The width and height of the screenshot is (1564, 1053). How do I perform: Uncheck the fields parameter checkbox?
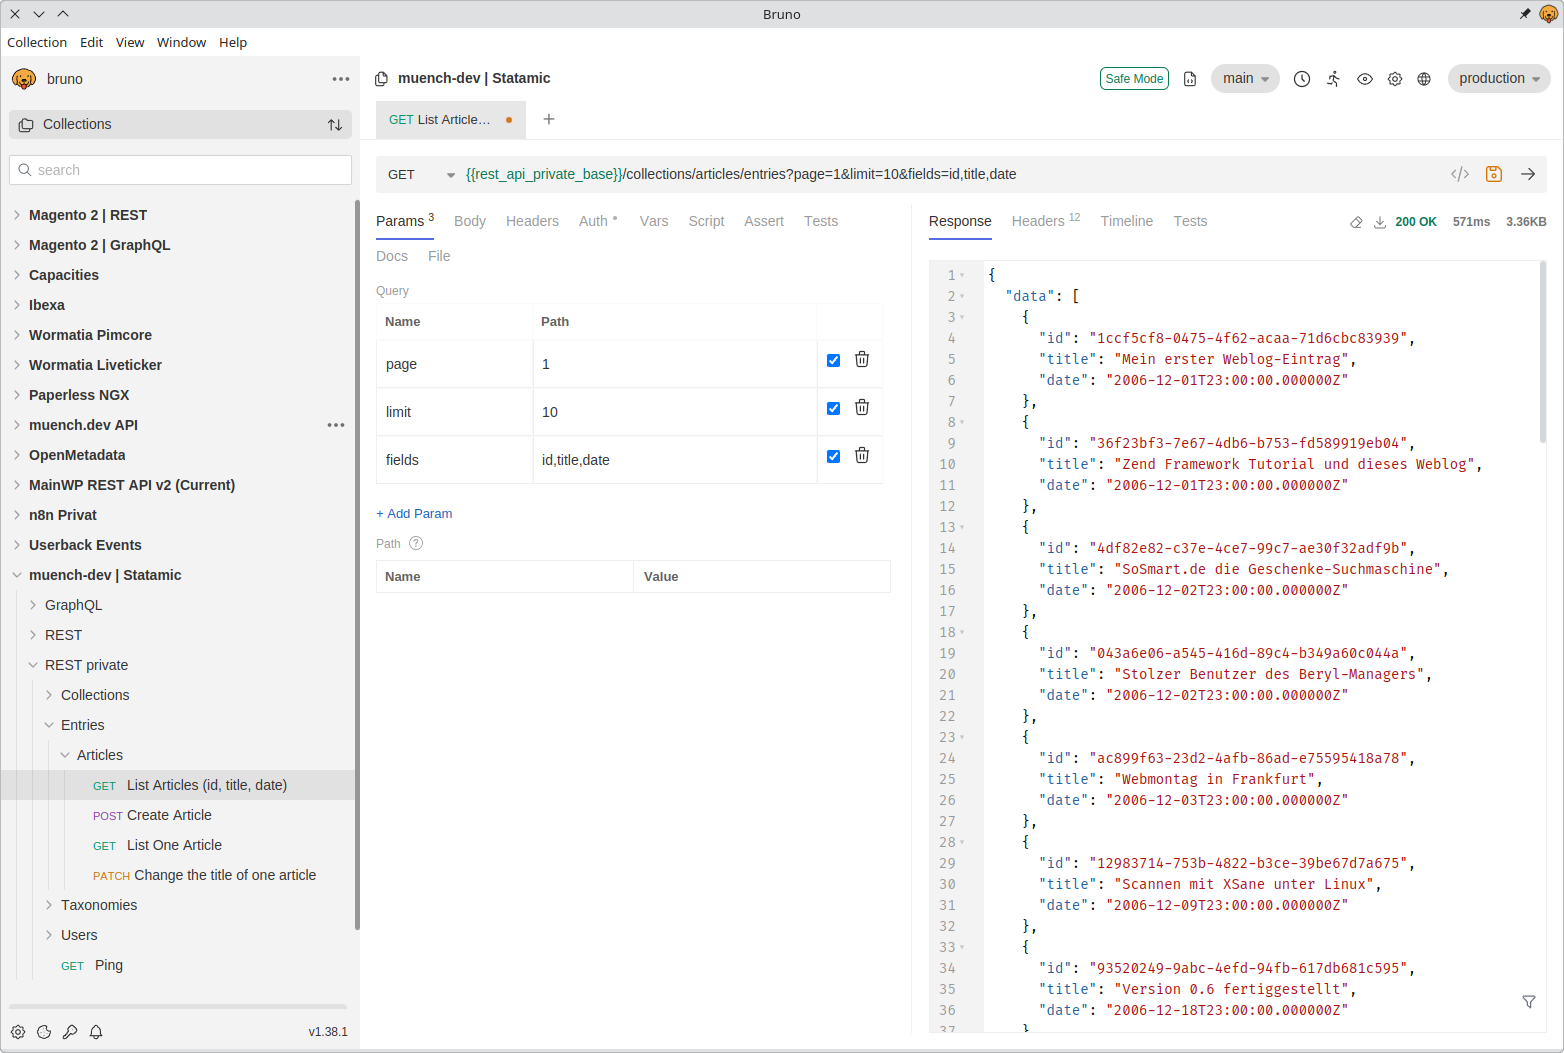[834, 456]
